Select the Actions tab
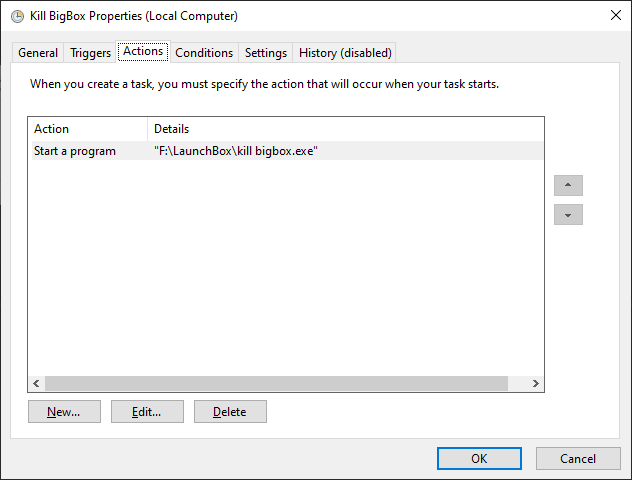632x480 pixels. [143, 52]
